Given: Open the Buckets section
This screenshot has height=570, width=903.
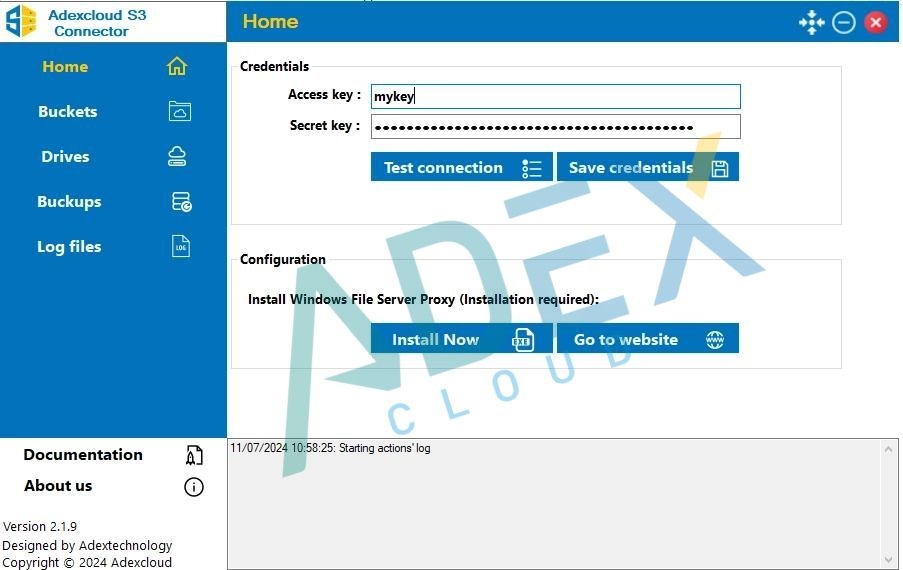Looking at the screenshot, I should pyautogui.click(x=67, y=112).
